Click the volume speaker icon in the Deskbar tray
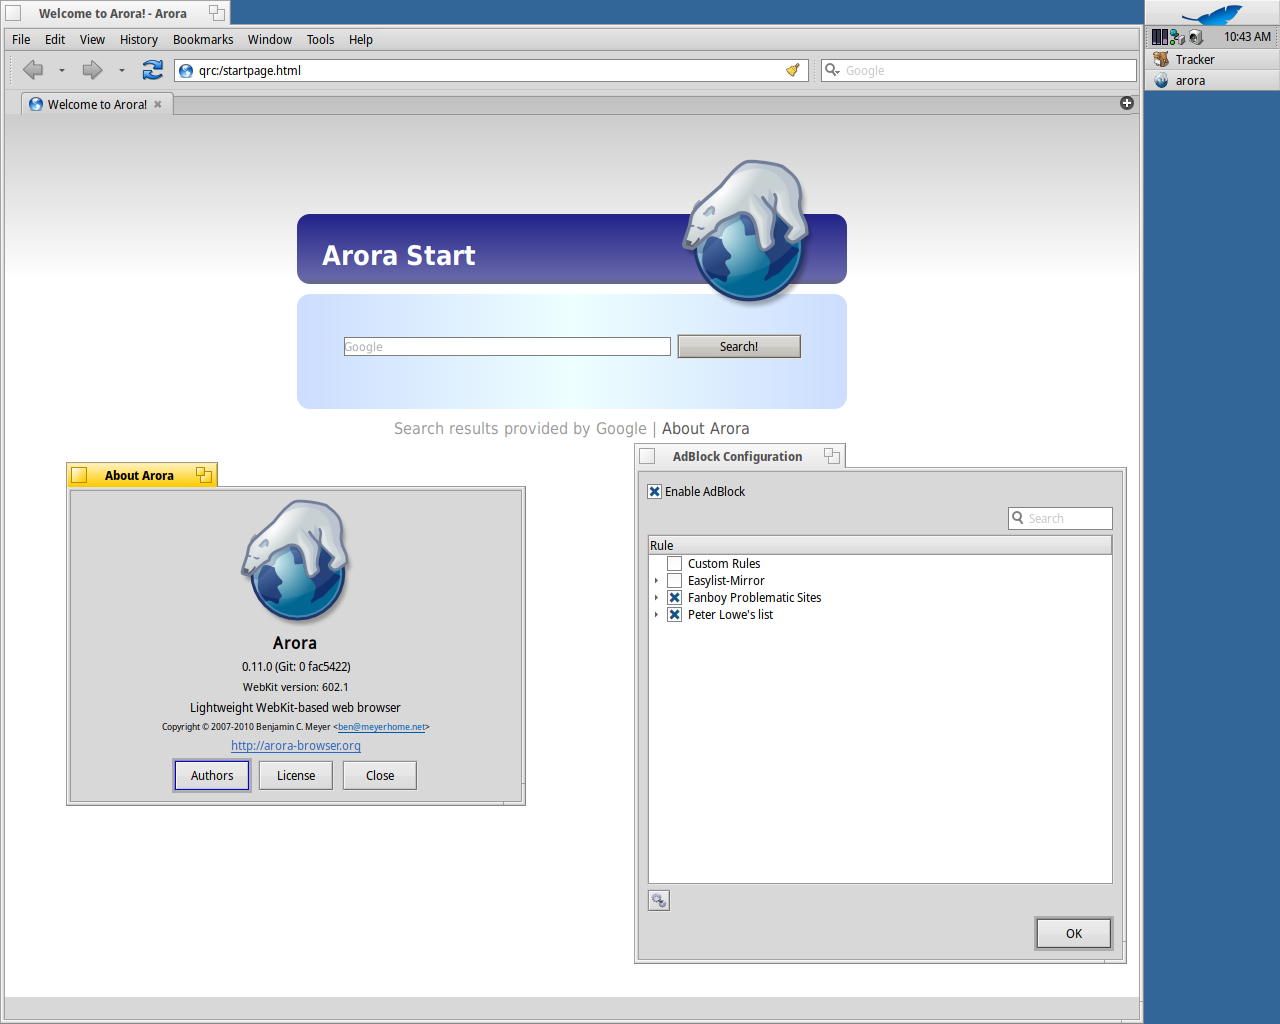1280x1024 pixels. point(1196,37)
